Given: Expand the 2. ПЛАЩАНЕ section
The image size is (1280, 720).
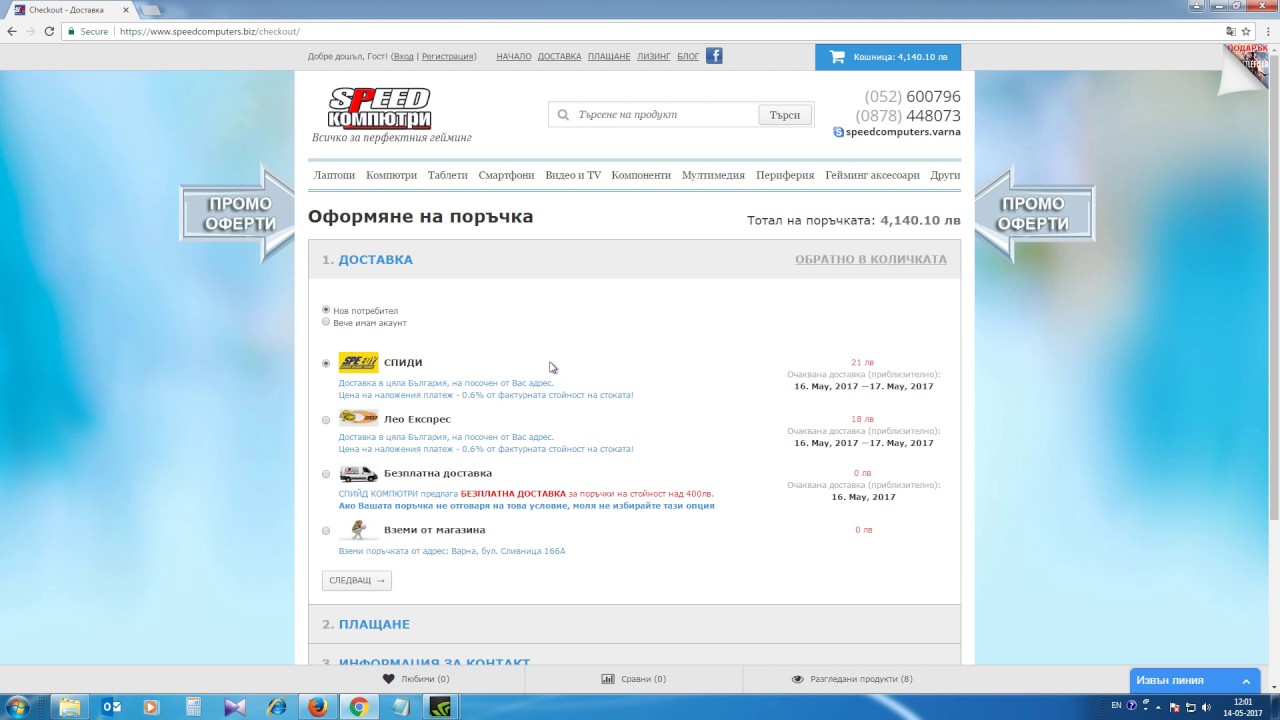Looking at the screenshot, I should [634, 624].
